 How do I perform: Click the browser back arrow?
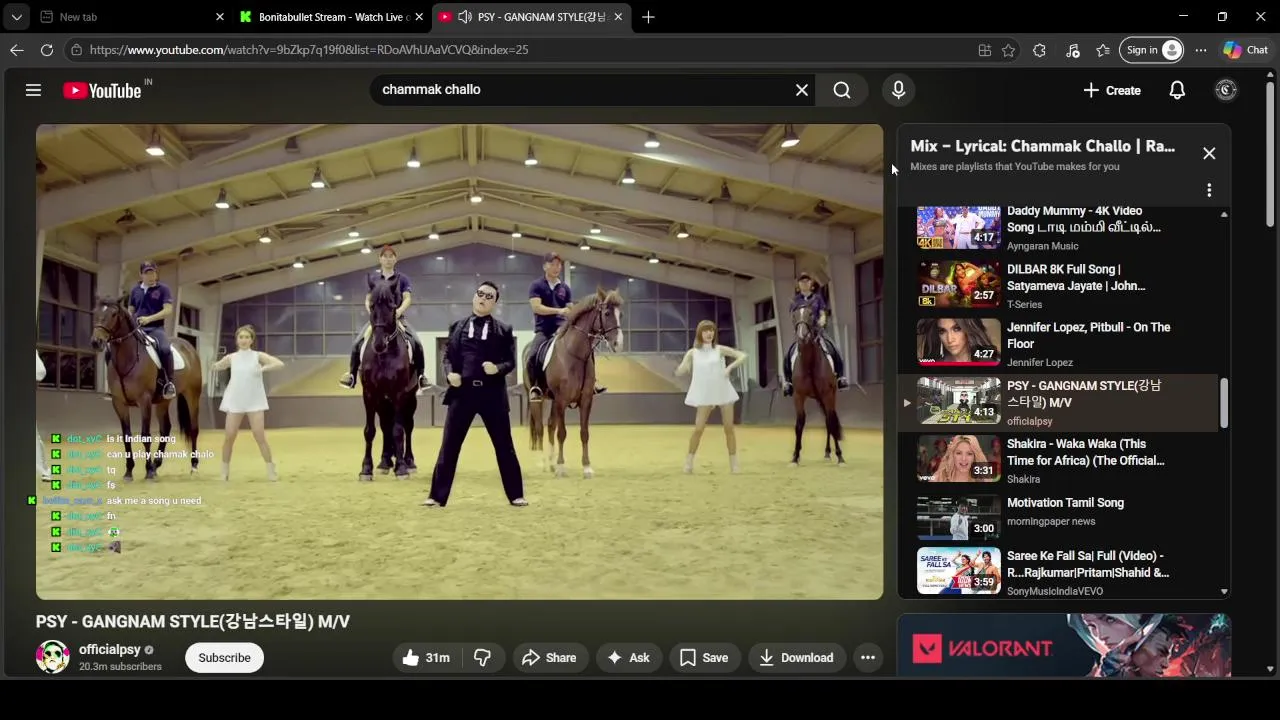click(x=17, y=50)
